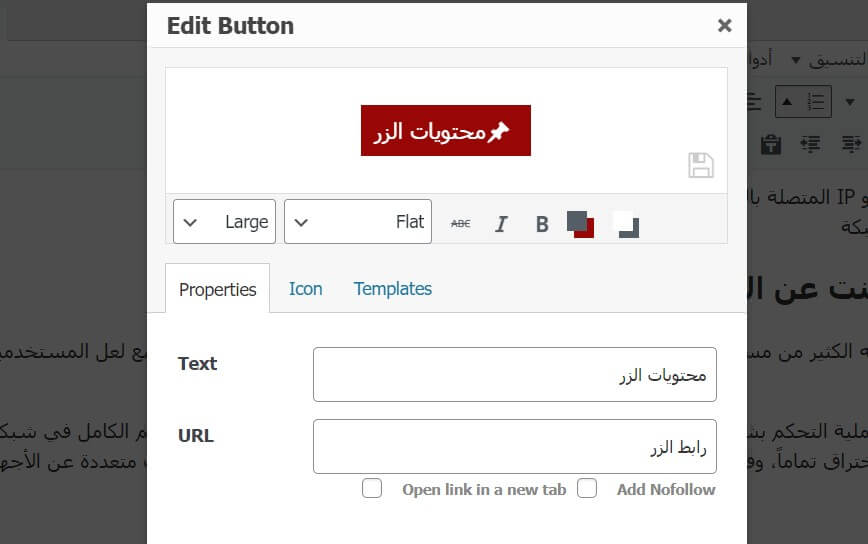Viewport: 868px width, 544px height.
Task: Click the indent icon in the editor toolbar
Action: [810, 144]
